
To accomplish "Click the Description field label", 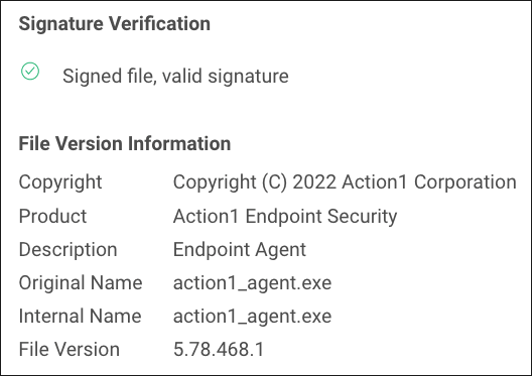I will 68,250.
